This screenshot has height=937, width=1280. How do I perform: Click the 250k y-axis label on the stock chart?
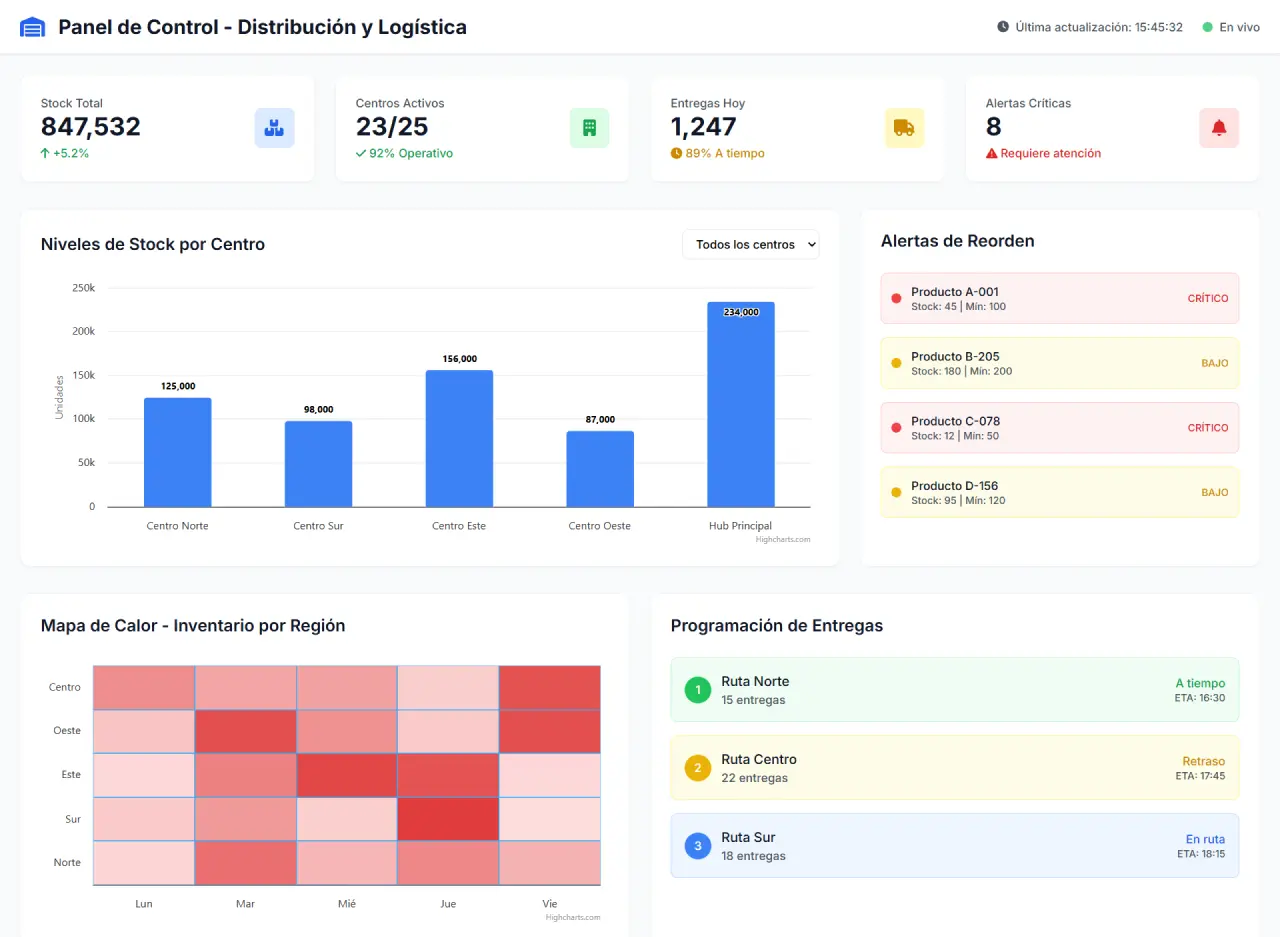tap(84, 288)
